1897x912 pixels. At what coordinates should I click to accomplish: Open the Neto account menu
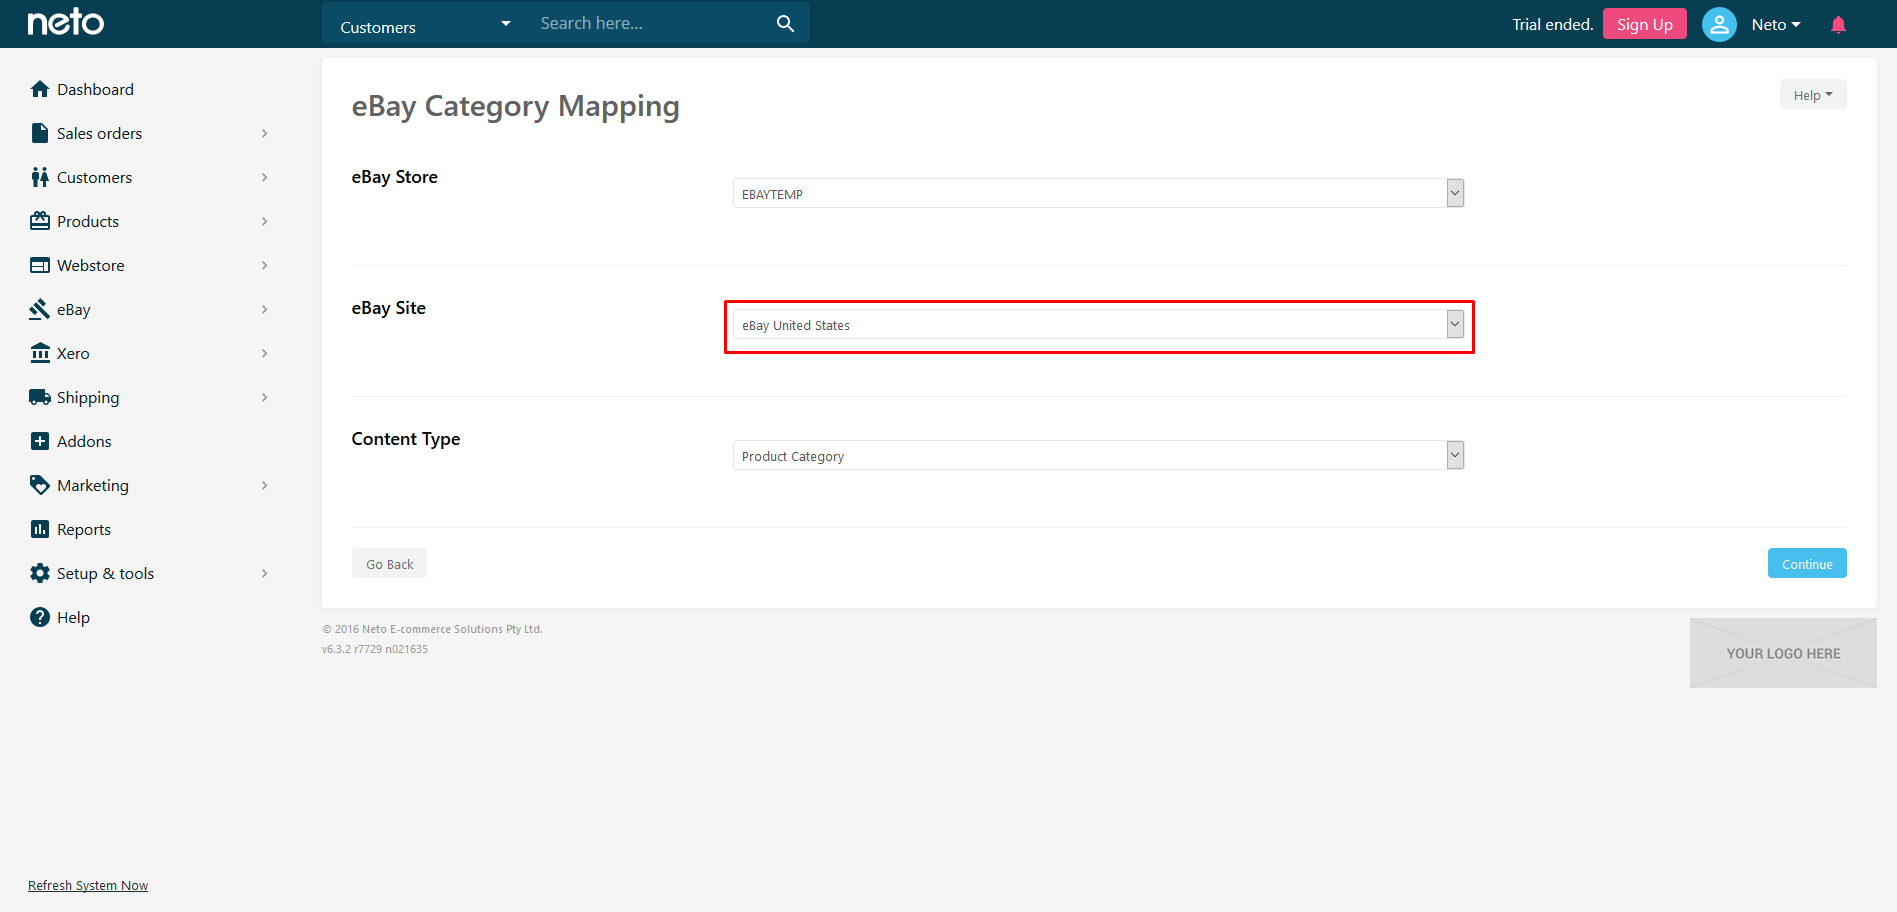pyautogui.click(x=1776, y=24)
